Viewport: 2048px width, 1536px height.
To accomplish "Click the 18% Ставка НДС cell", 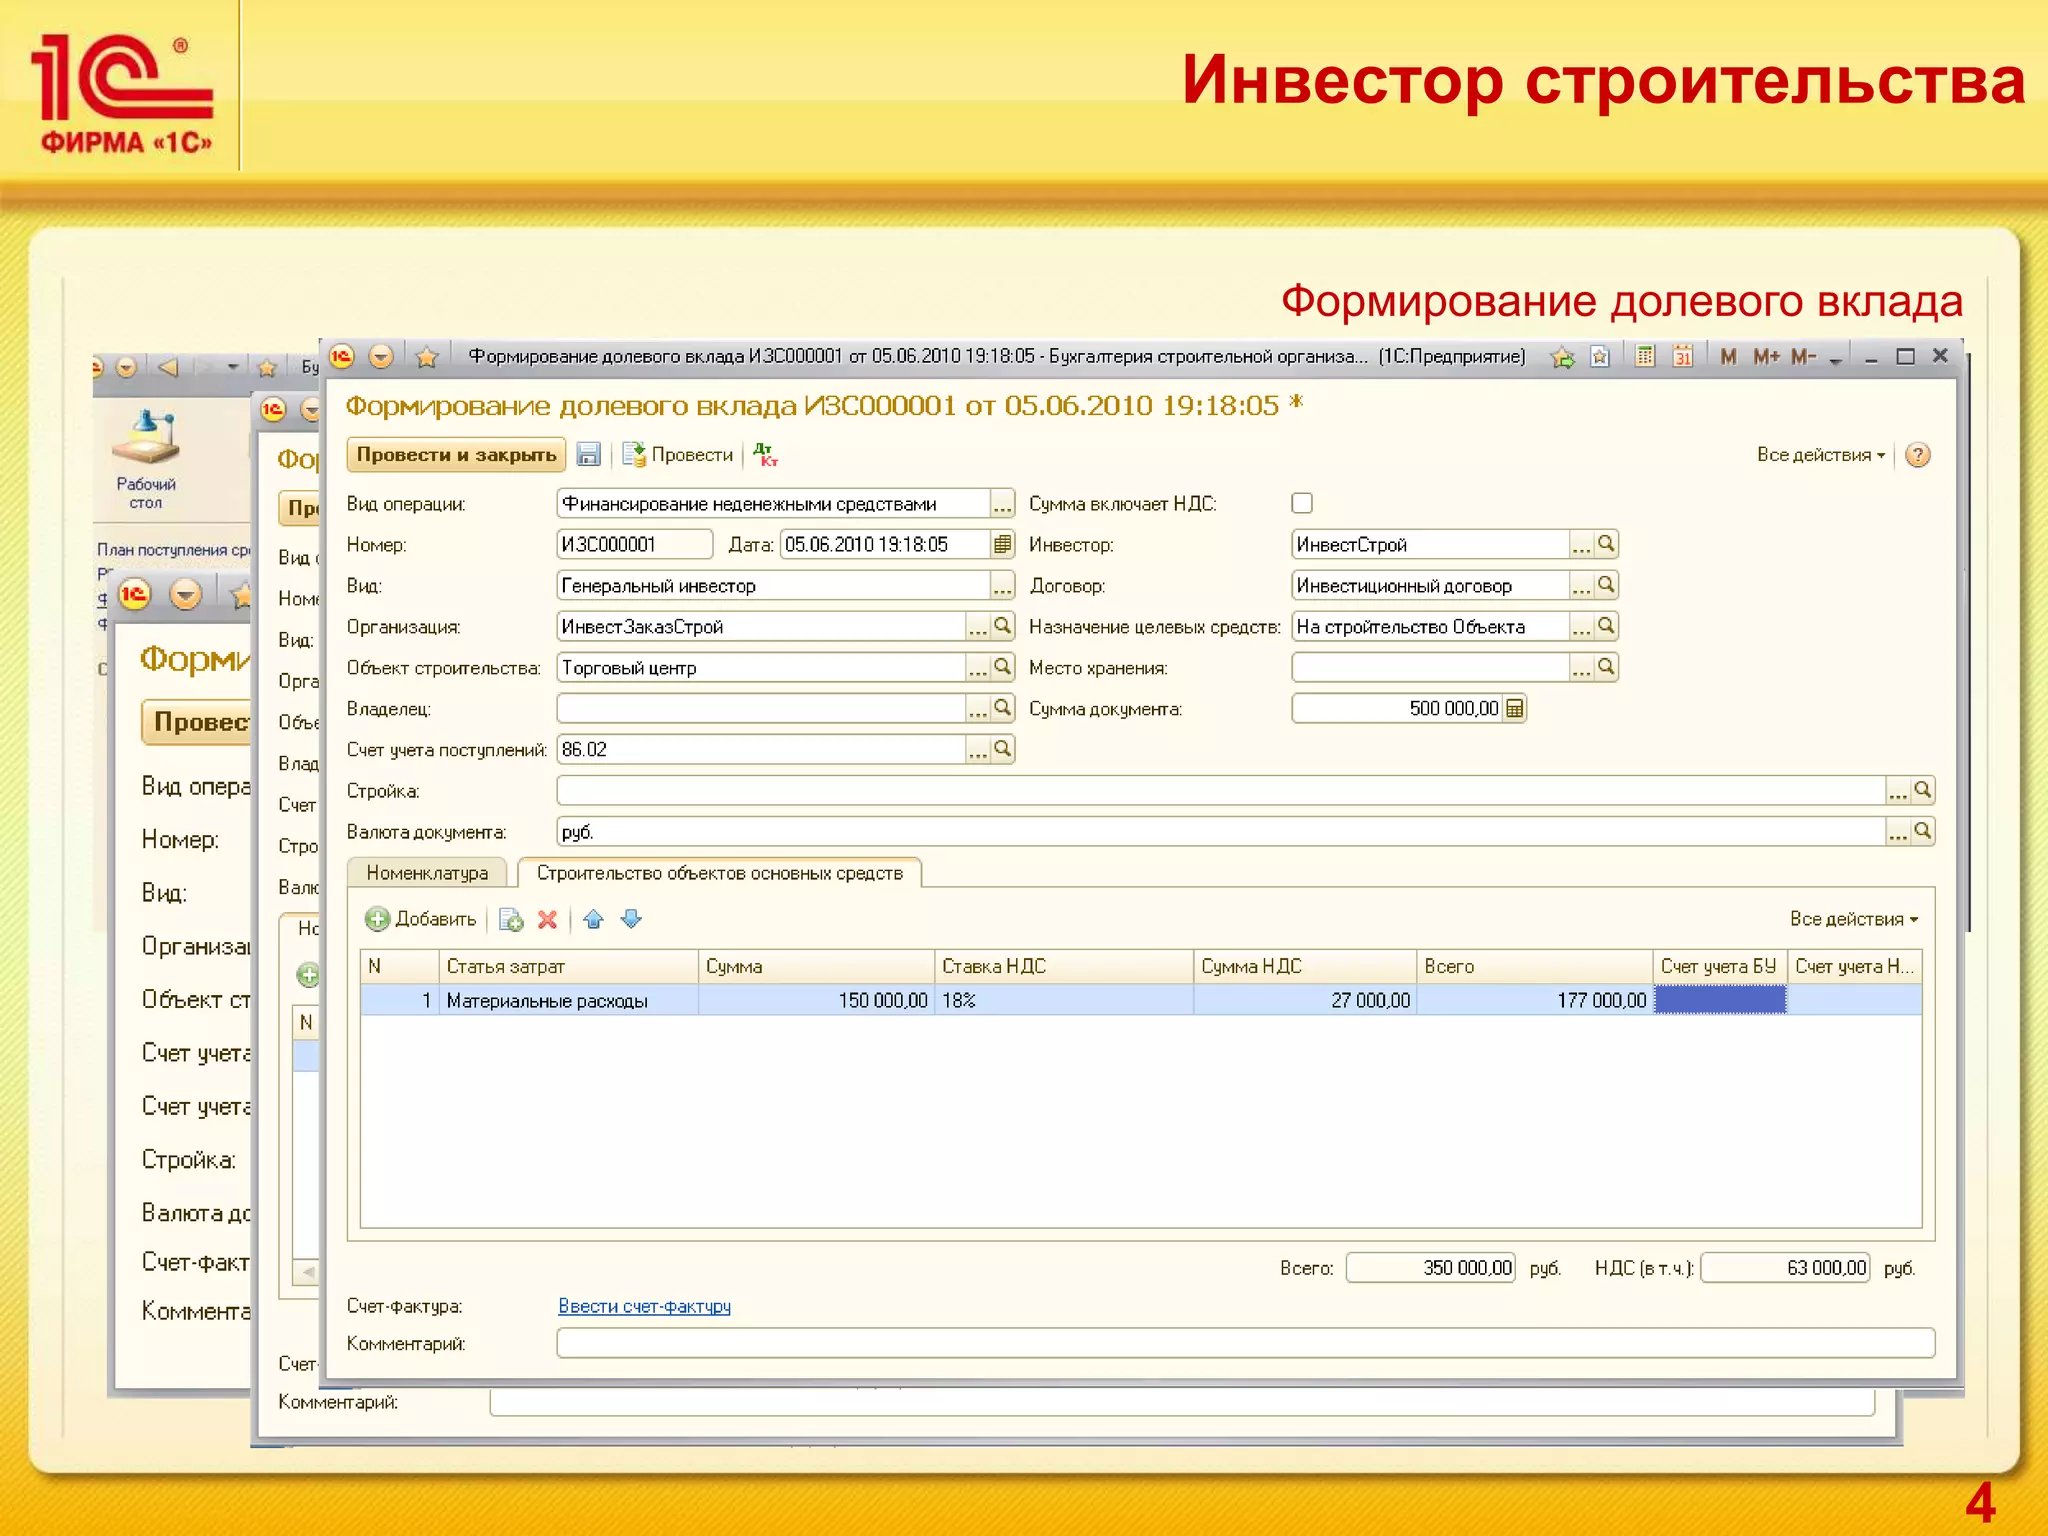I will pyautogui.click(x=1064, y=1000).
